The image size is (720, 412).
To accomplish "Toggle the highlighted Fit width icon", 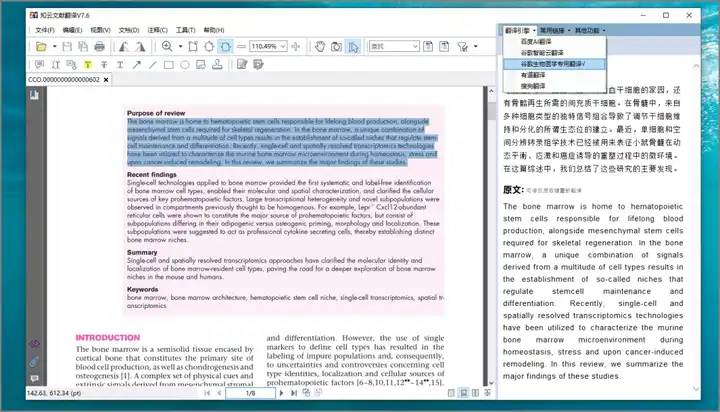I will [x=225, y=46].
